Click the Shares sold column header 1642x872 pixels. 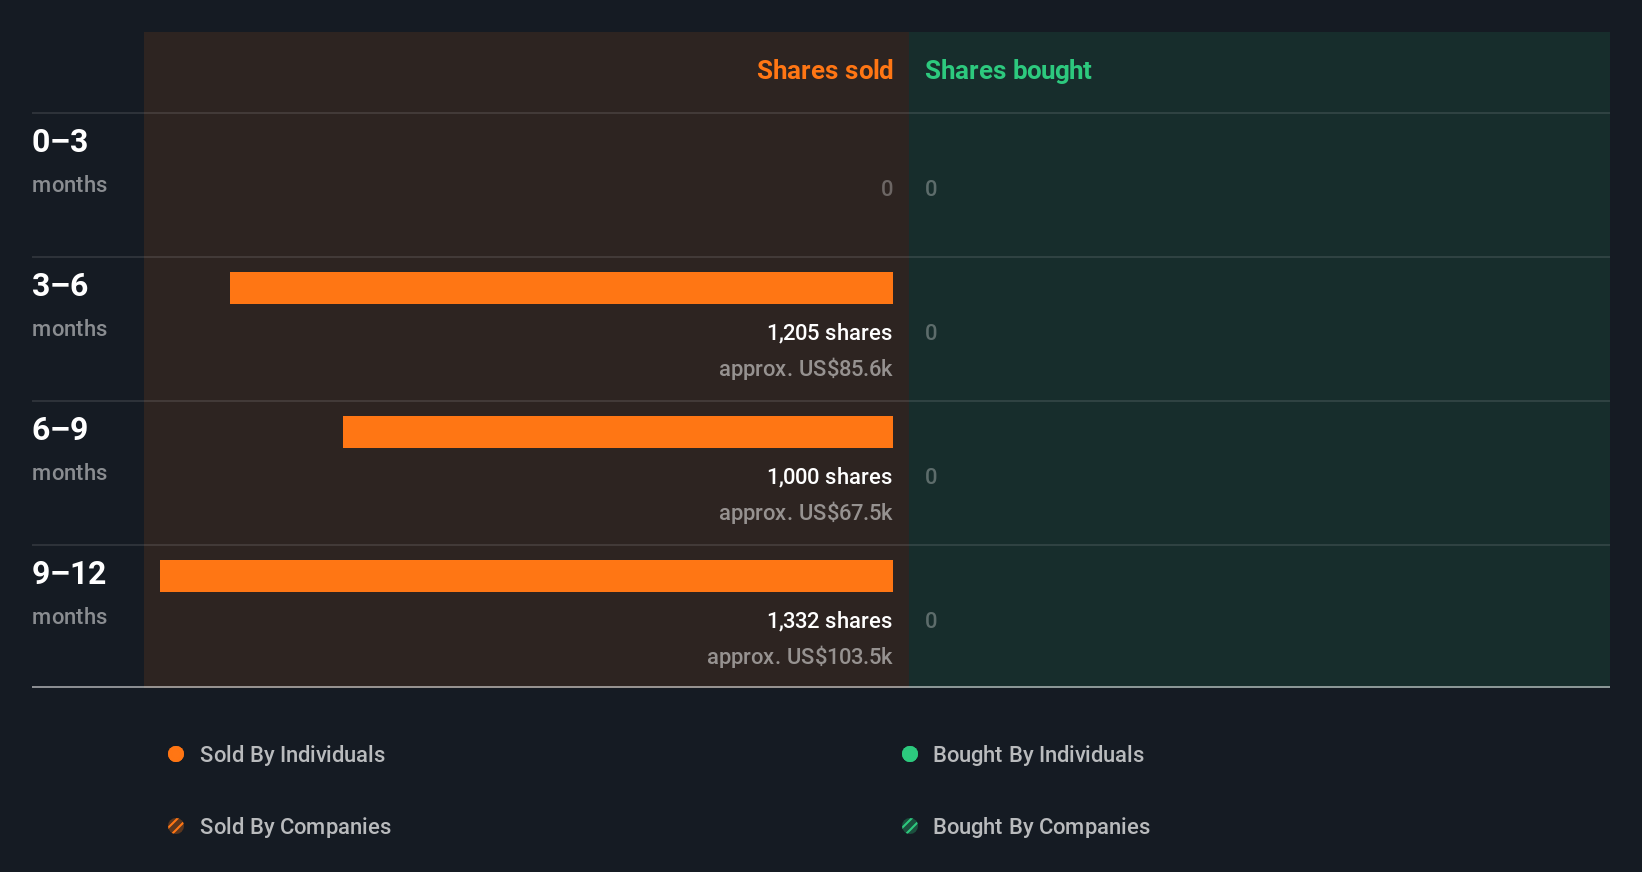(824, 70)
